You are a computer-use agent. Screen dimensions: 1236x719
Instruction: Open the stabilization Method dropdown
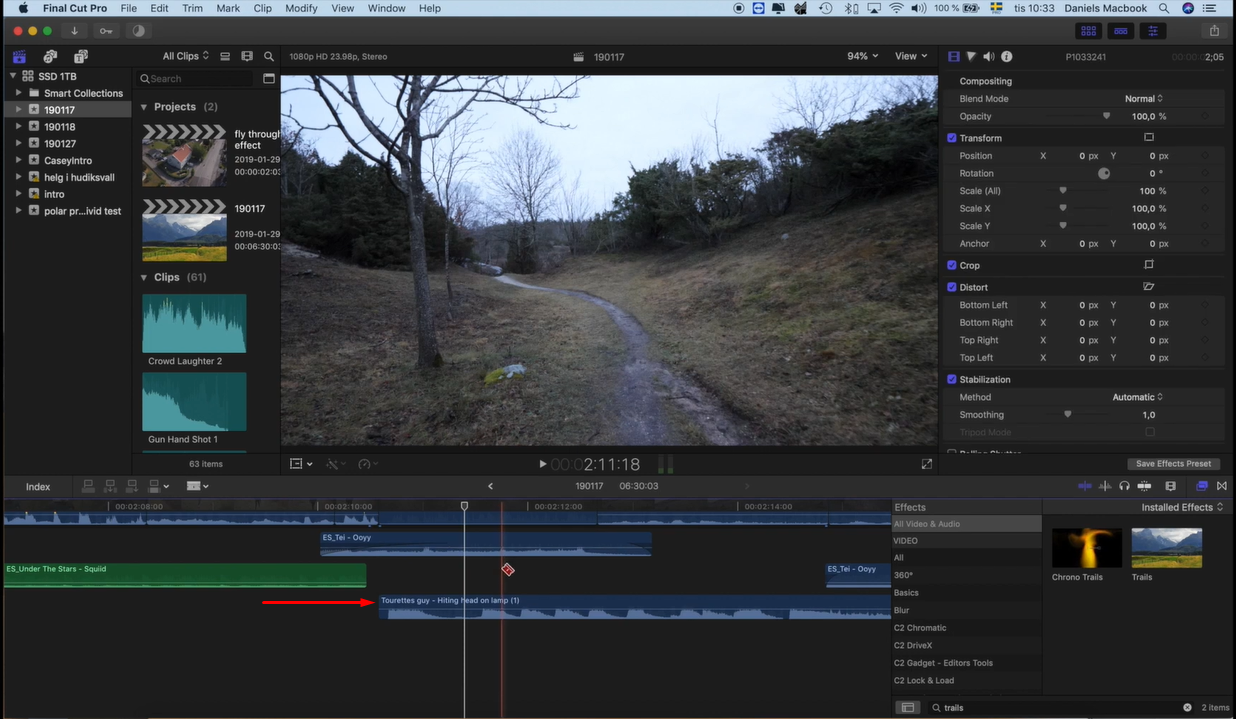1137,397
